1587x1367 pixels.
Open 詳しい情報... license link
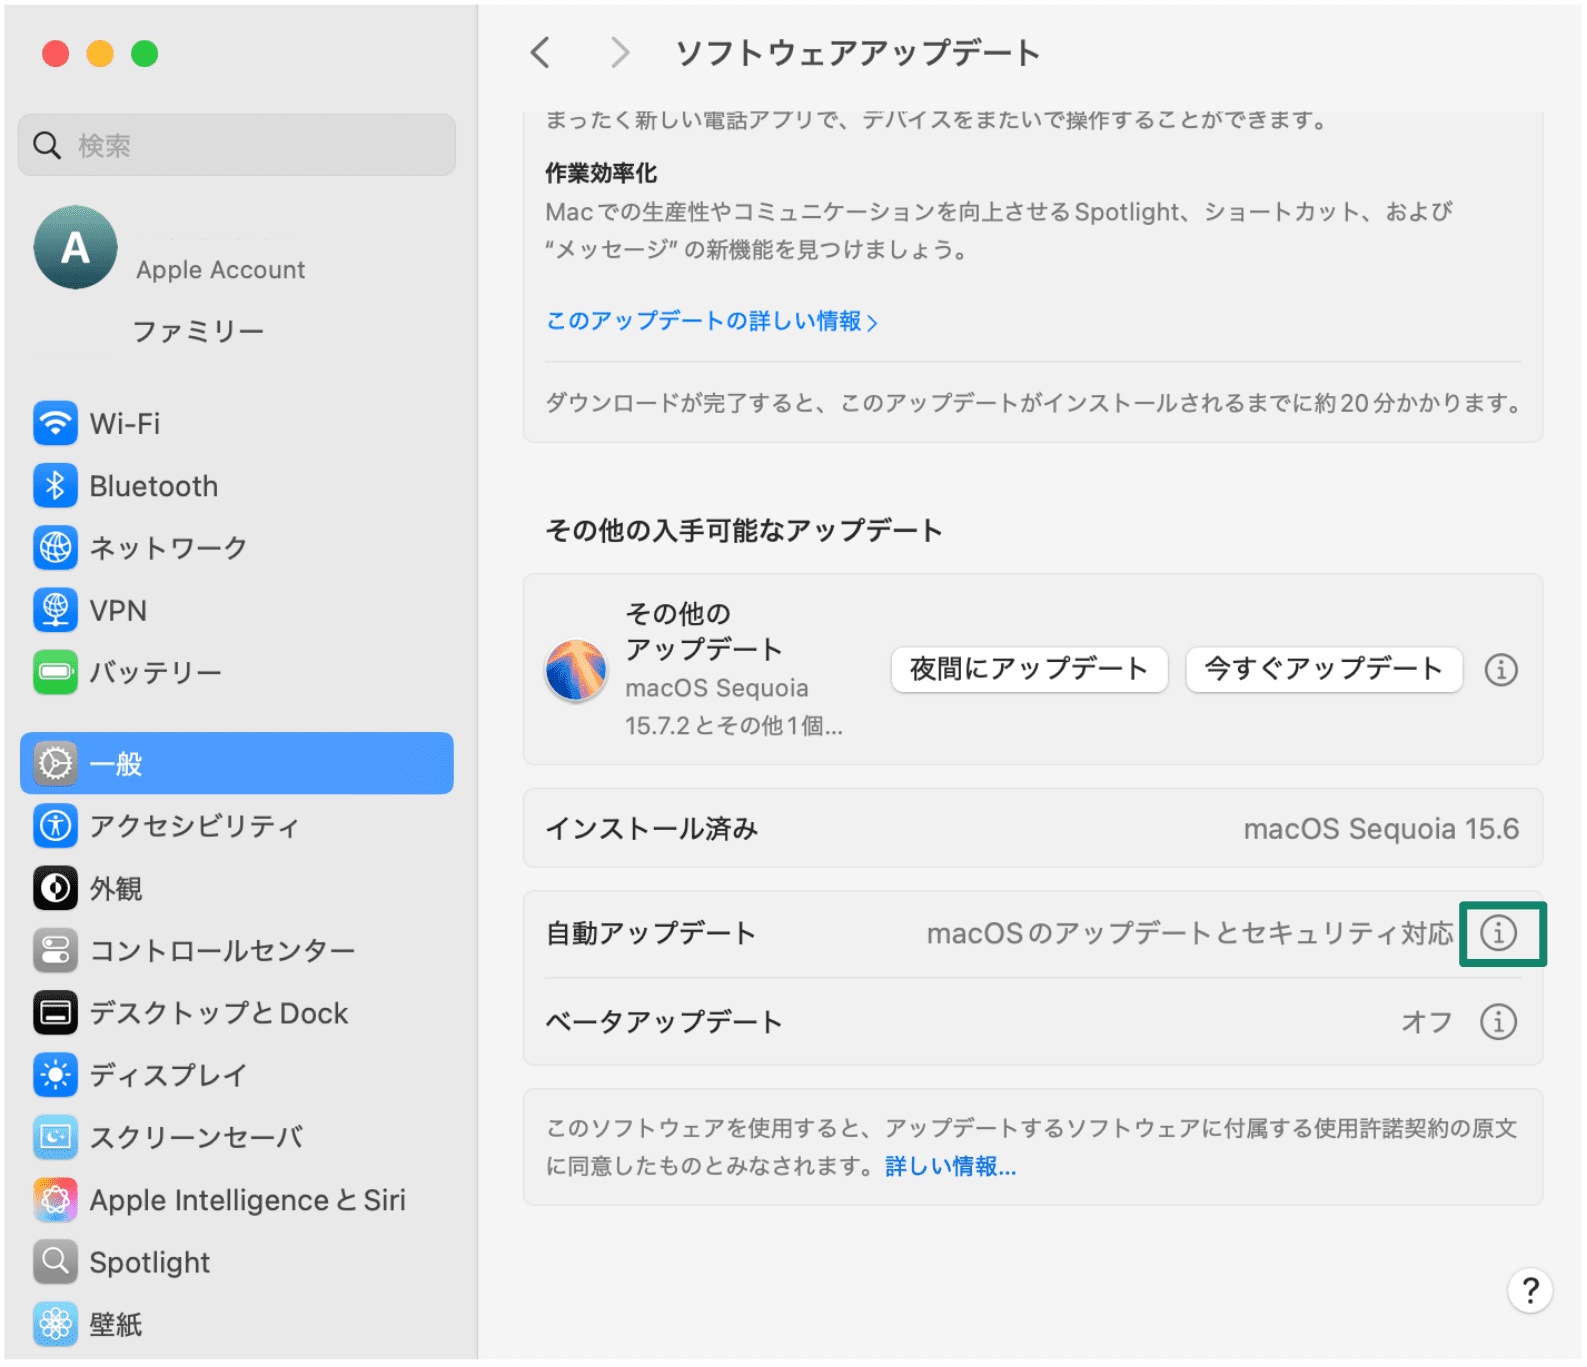[950, 1167]
